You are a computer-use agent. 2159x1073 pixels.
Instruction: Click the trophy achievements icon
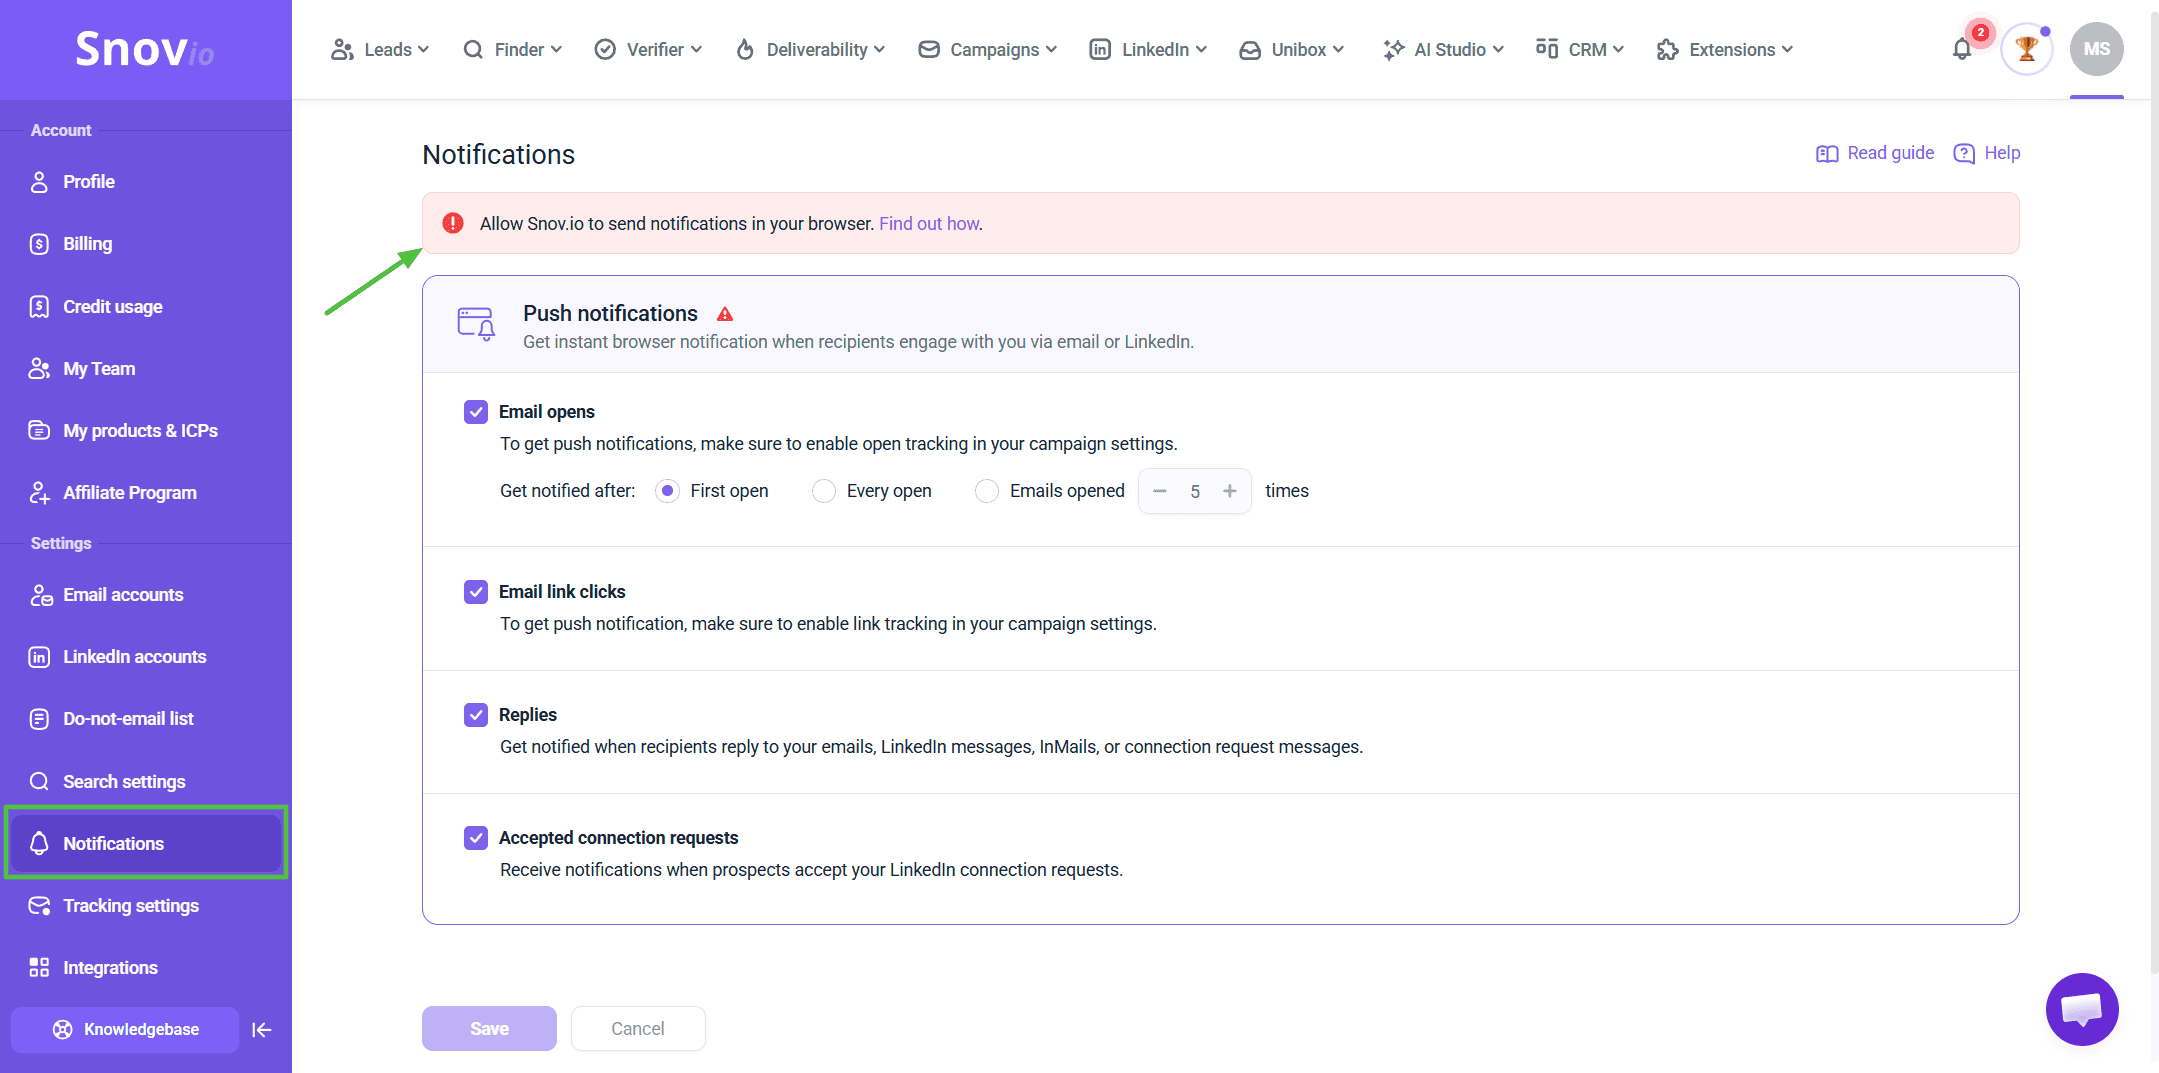2027,49
